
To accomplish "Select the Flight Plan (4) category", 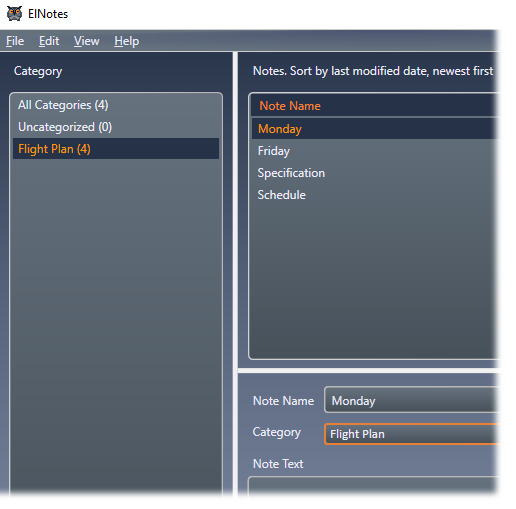I will (x=116, y=149).
